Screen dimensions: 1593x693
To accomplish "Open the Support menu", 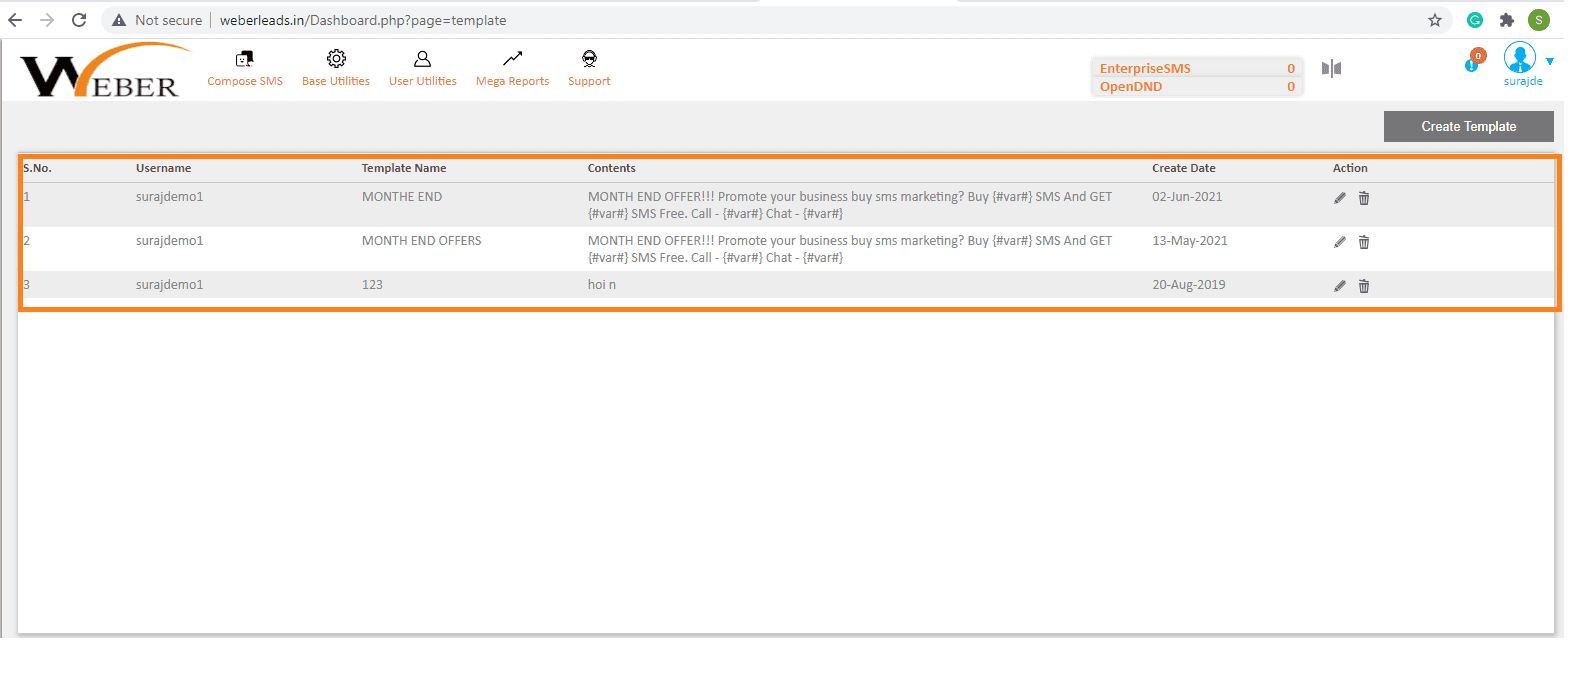I will [589, 68].
